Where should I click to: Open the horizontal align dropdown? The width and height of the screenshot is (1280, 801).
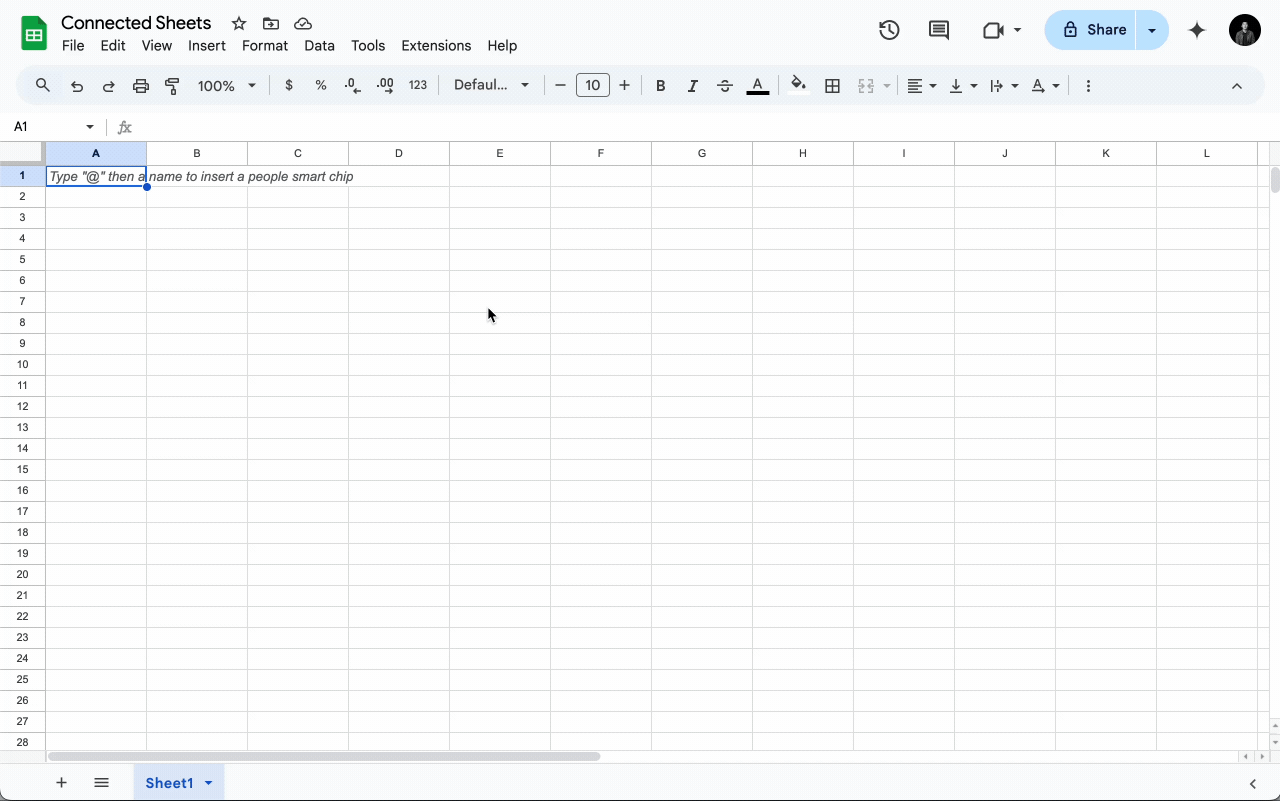[919, 85]
